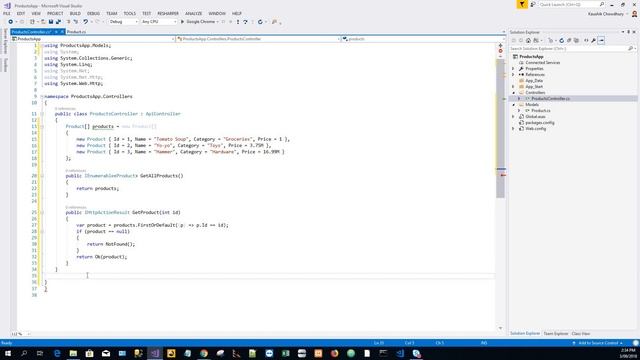Image resolution: width=640 pixels, height=360 pixels.
Task: Open the File Explorer taskbar icon
Action: pyautogui.click(x=73, y=353)
